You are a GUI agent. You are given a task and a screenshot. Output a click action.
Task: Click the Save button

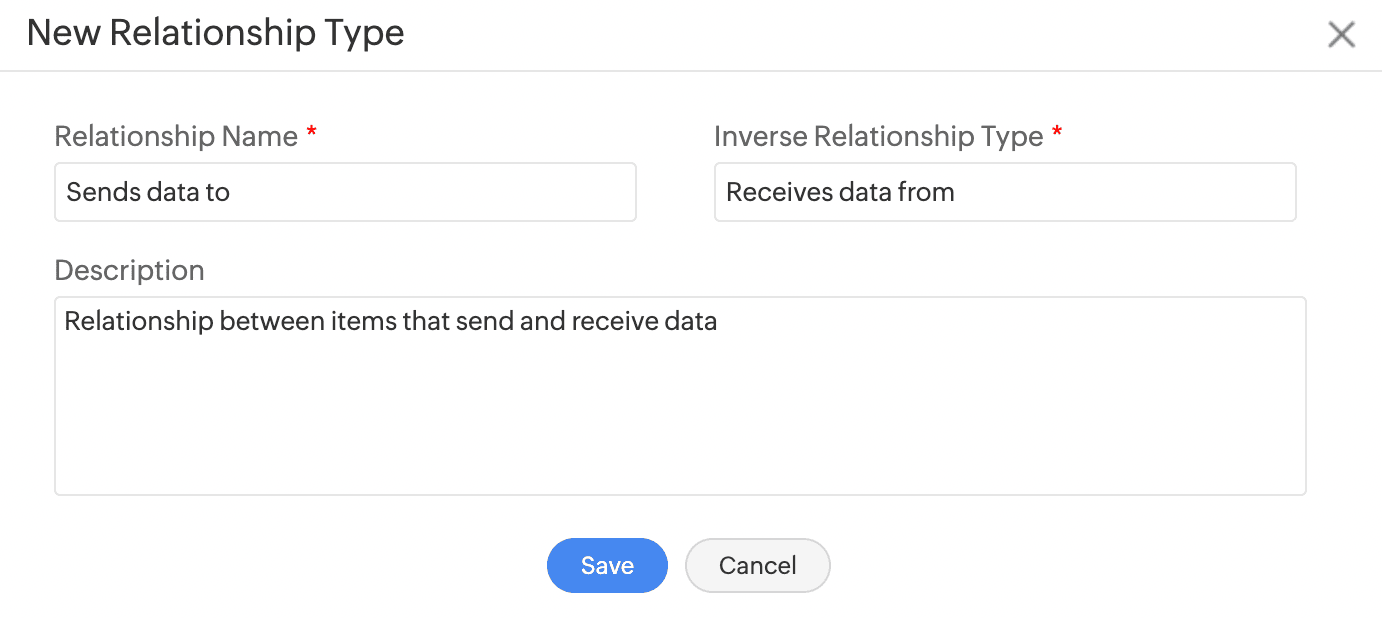(x=607, y=565)
